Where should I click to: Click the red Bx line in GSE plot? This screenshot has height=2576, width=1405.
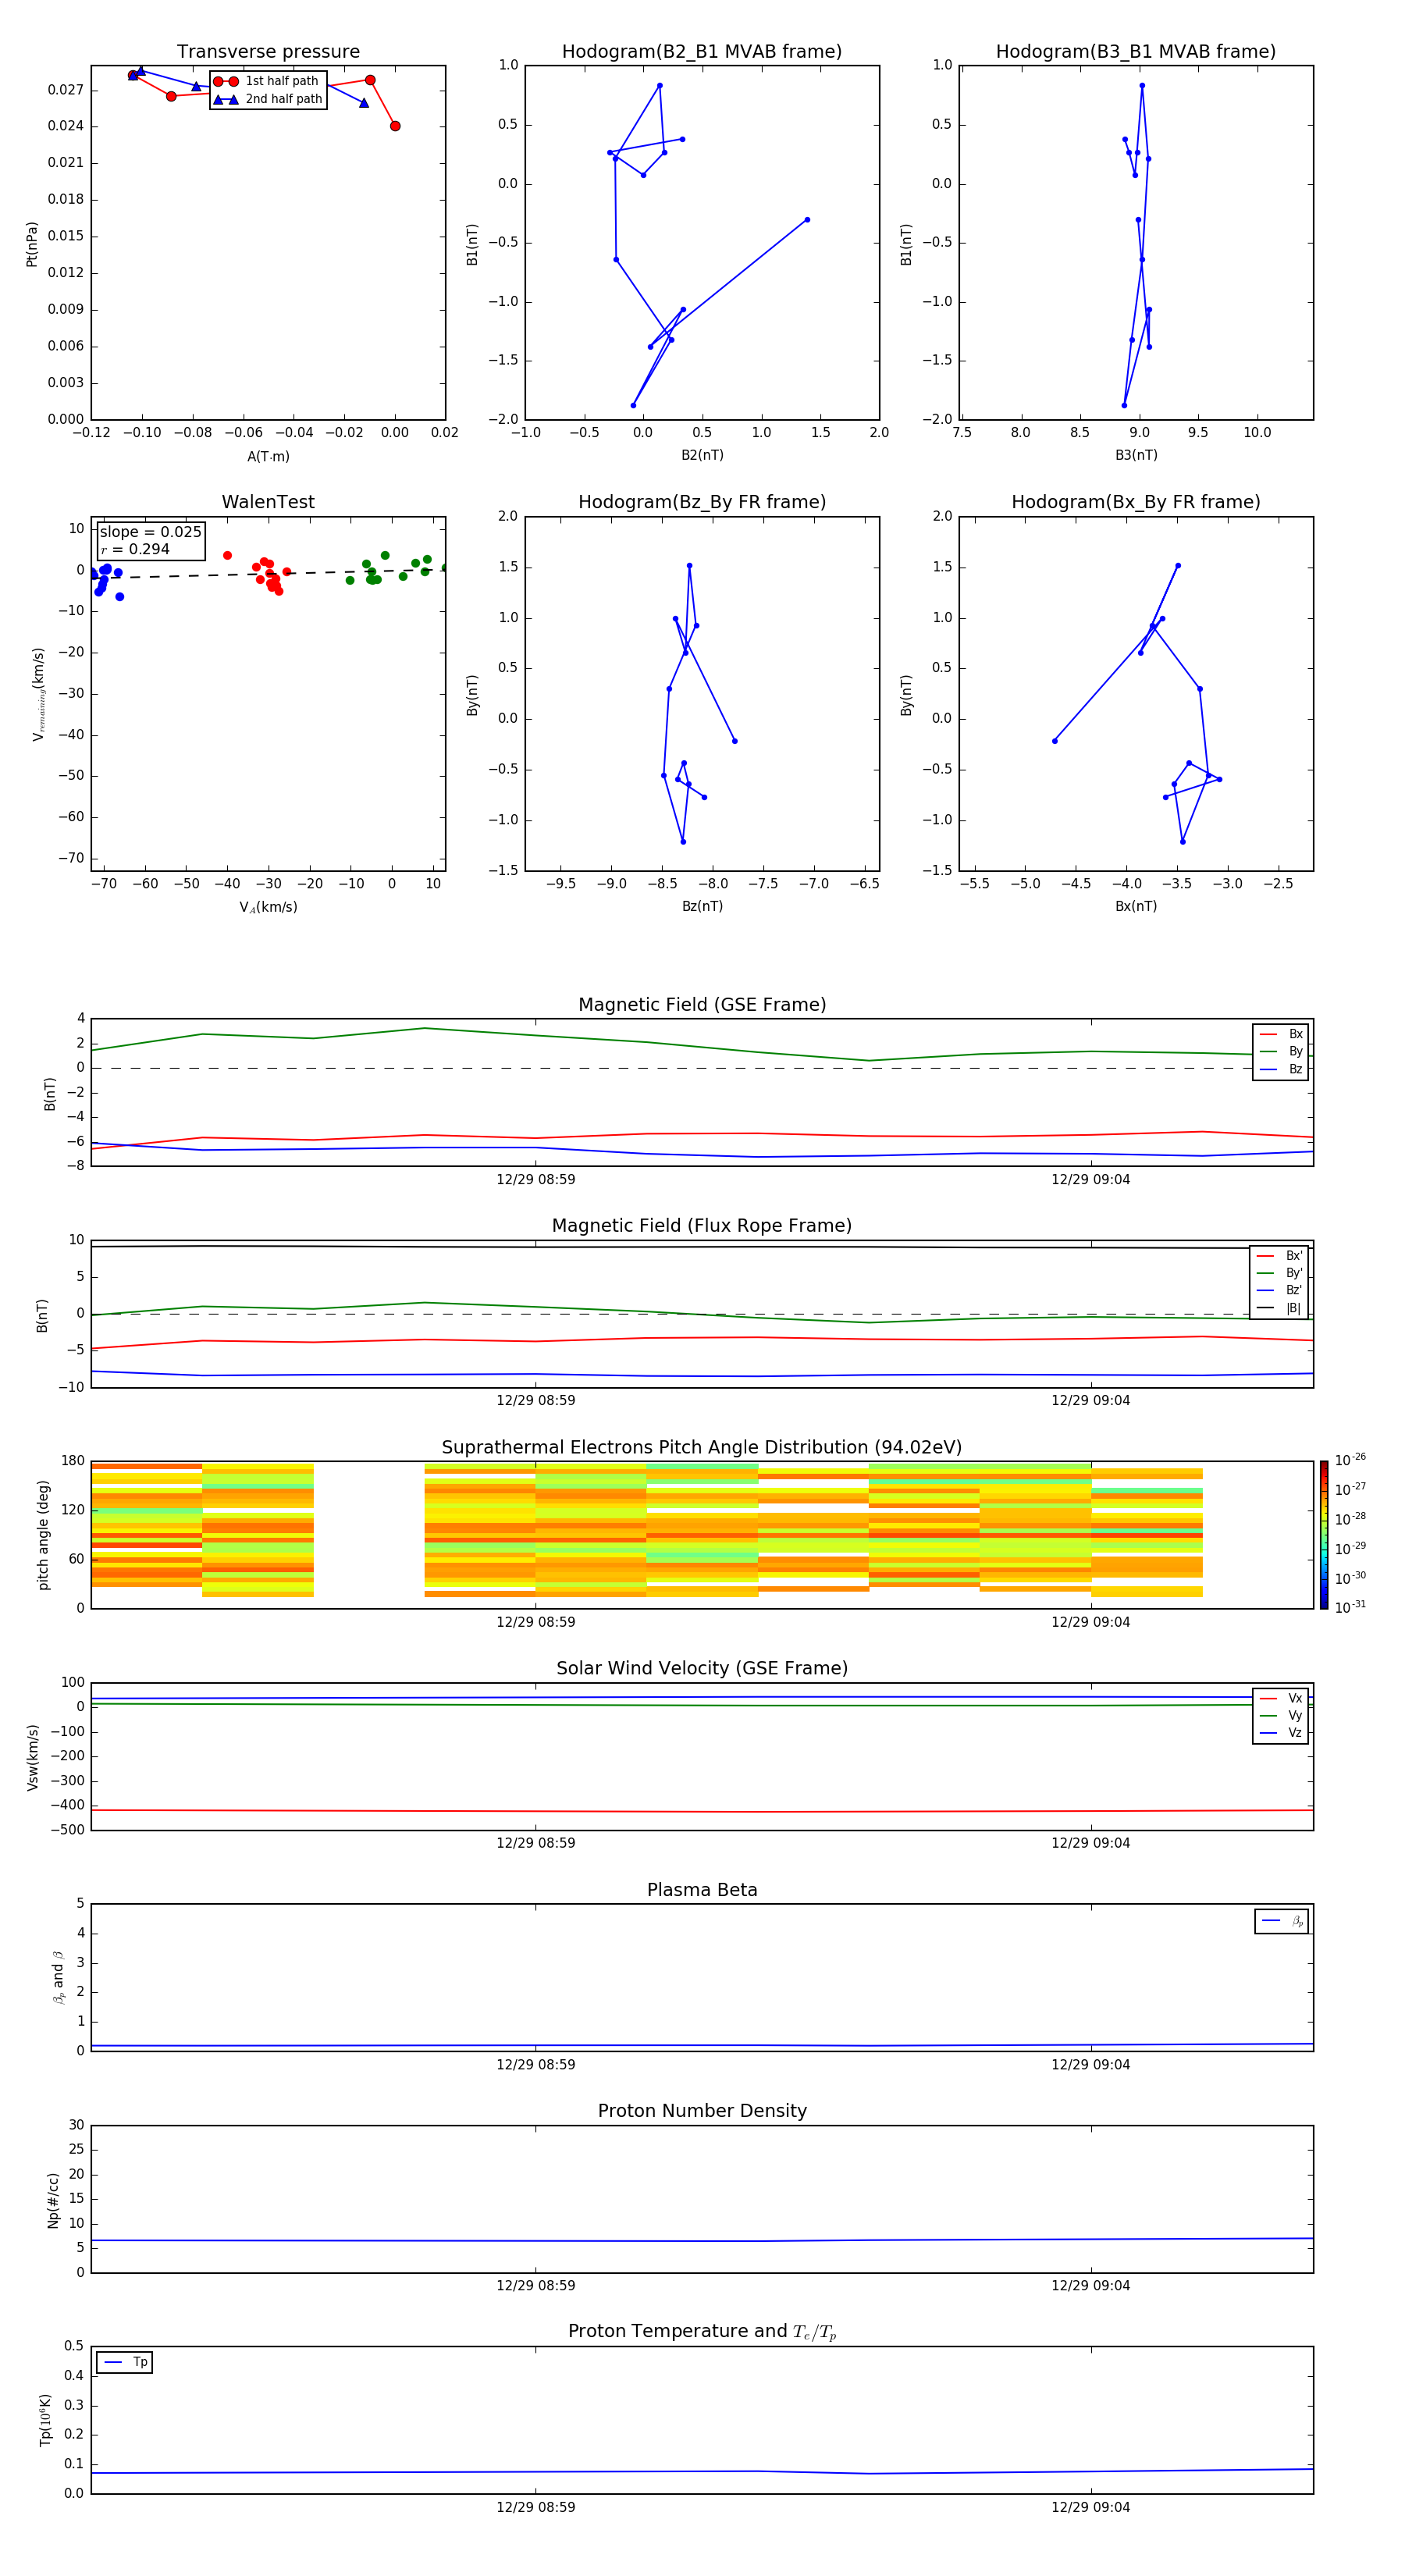pos(702,1134)
